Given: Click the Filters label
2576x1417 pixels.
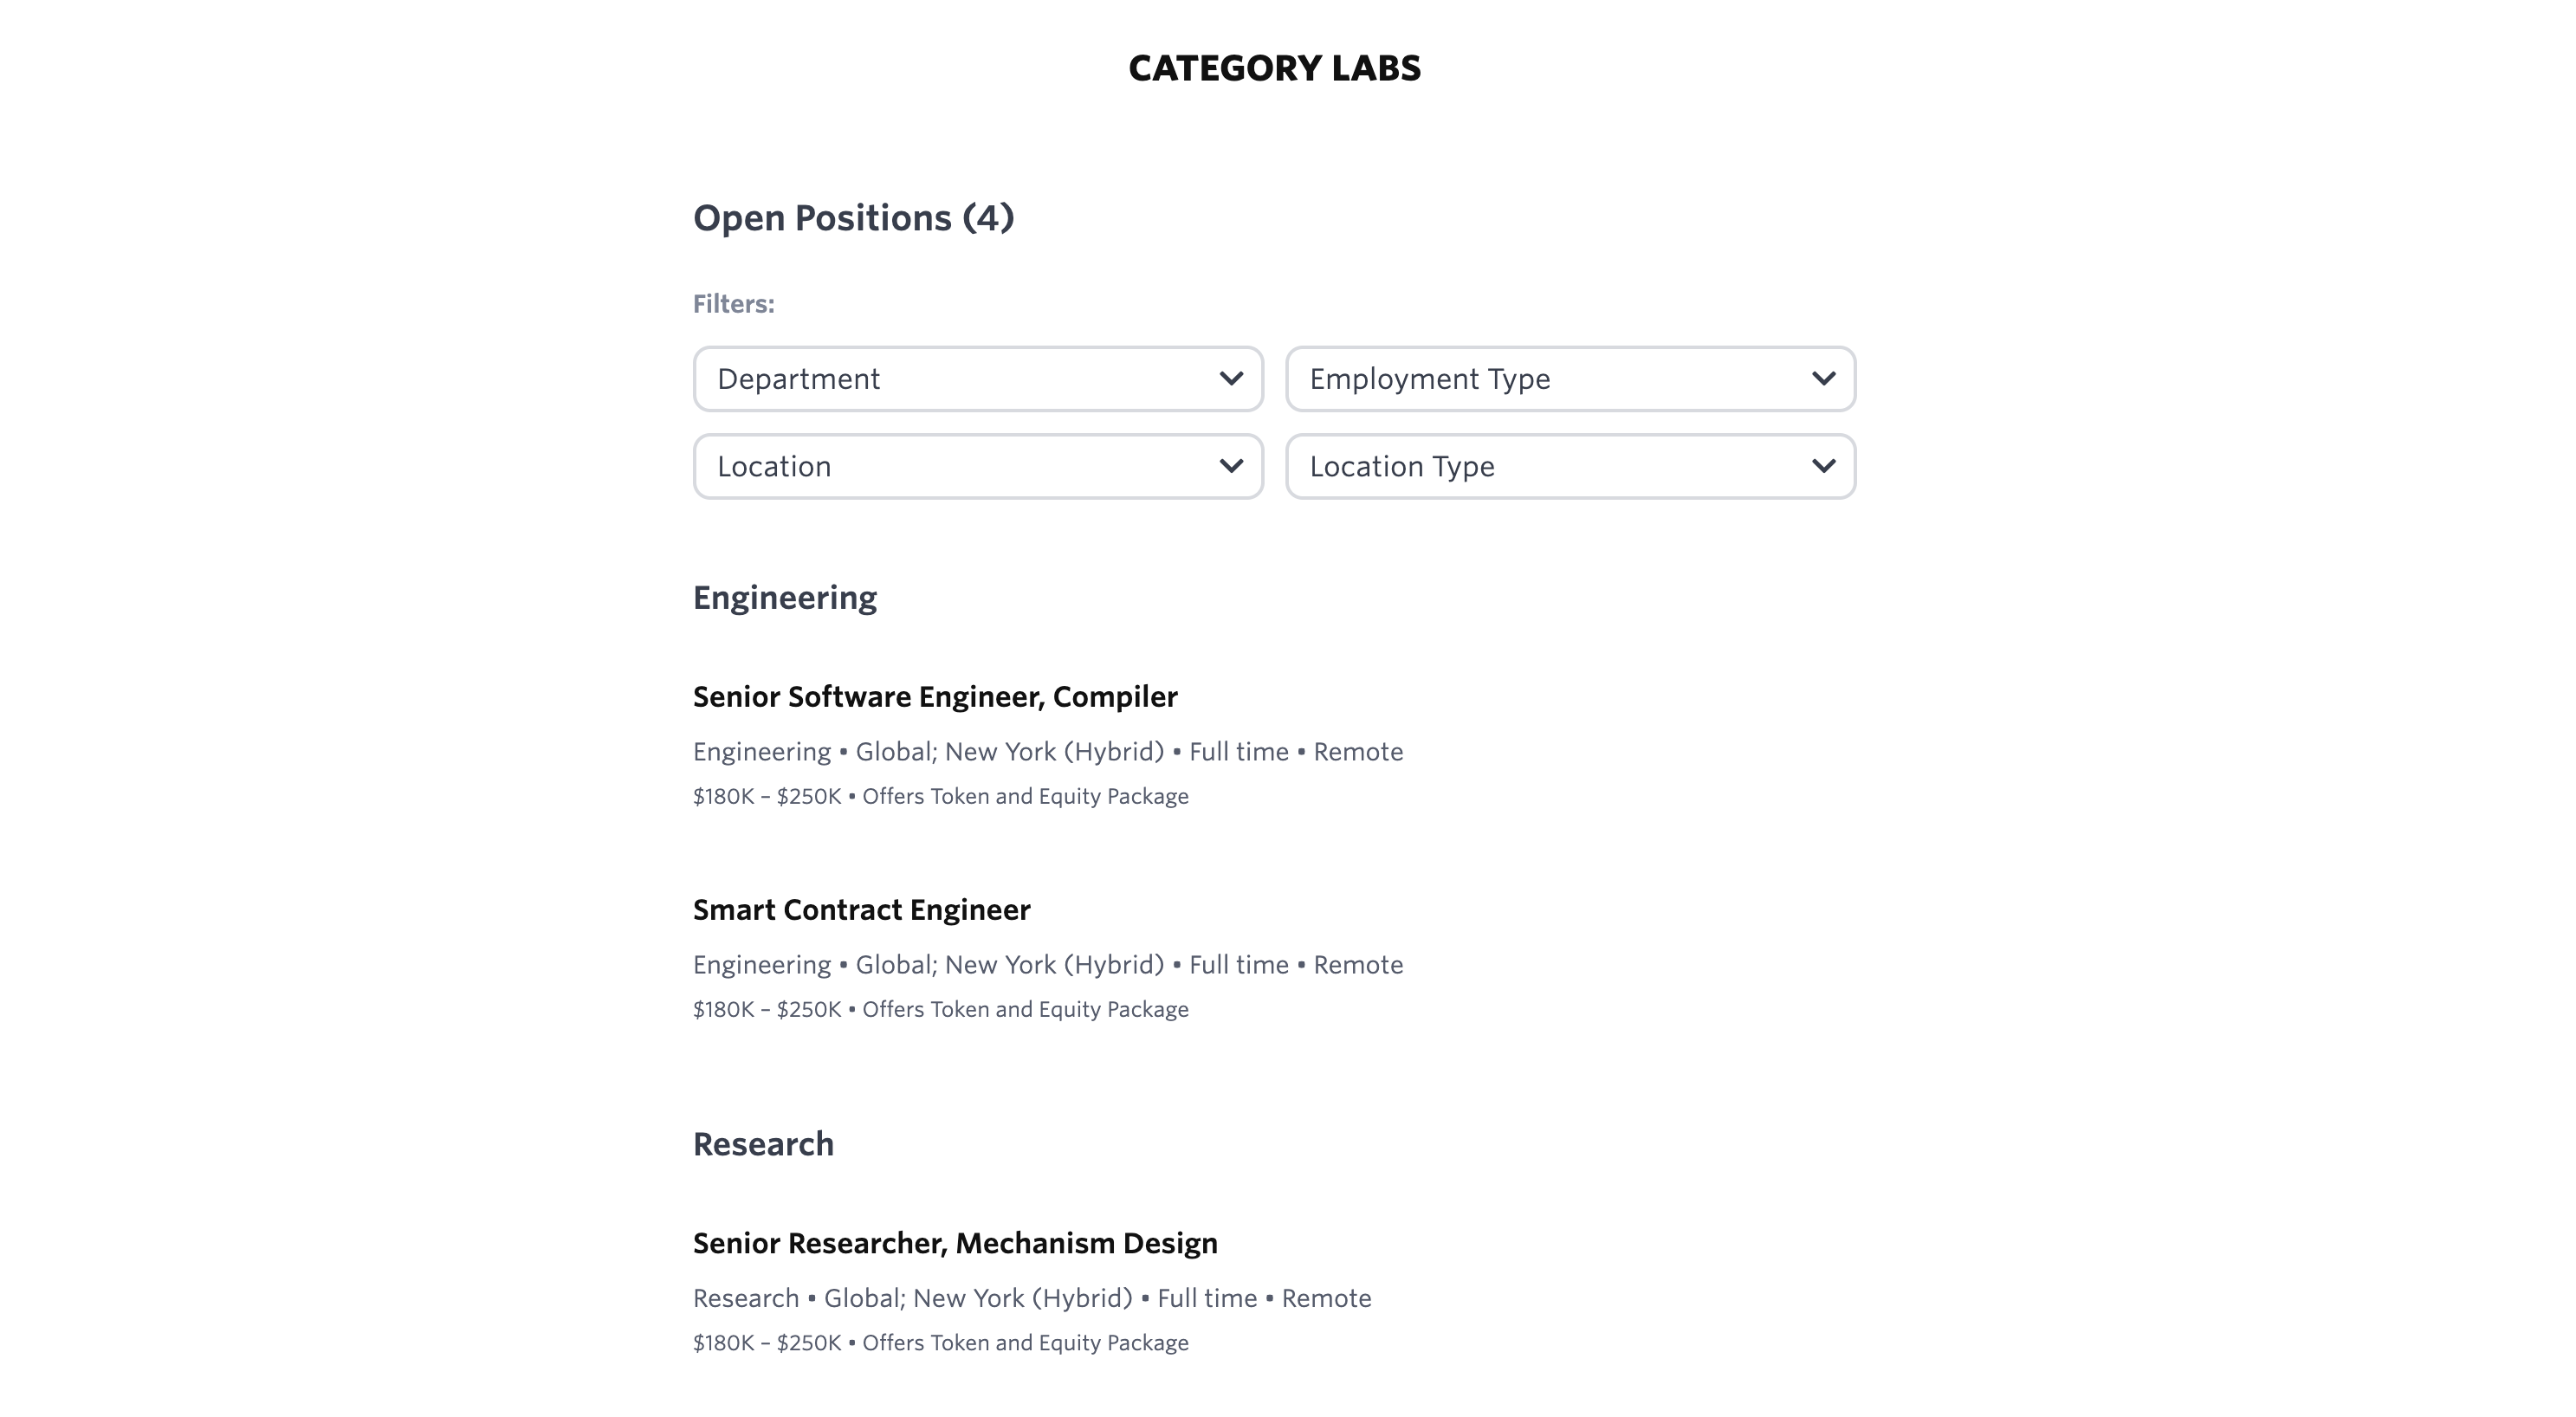Looking at the screenshot, I should pos(733,304).
